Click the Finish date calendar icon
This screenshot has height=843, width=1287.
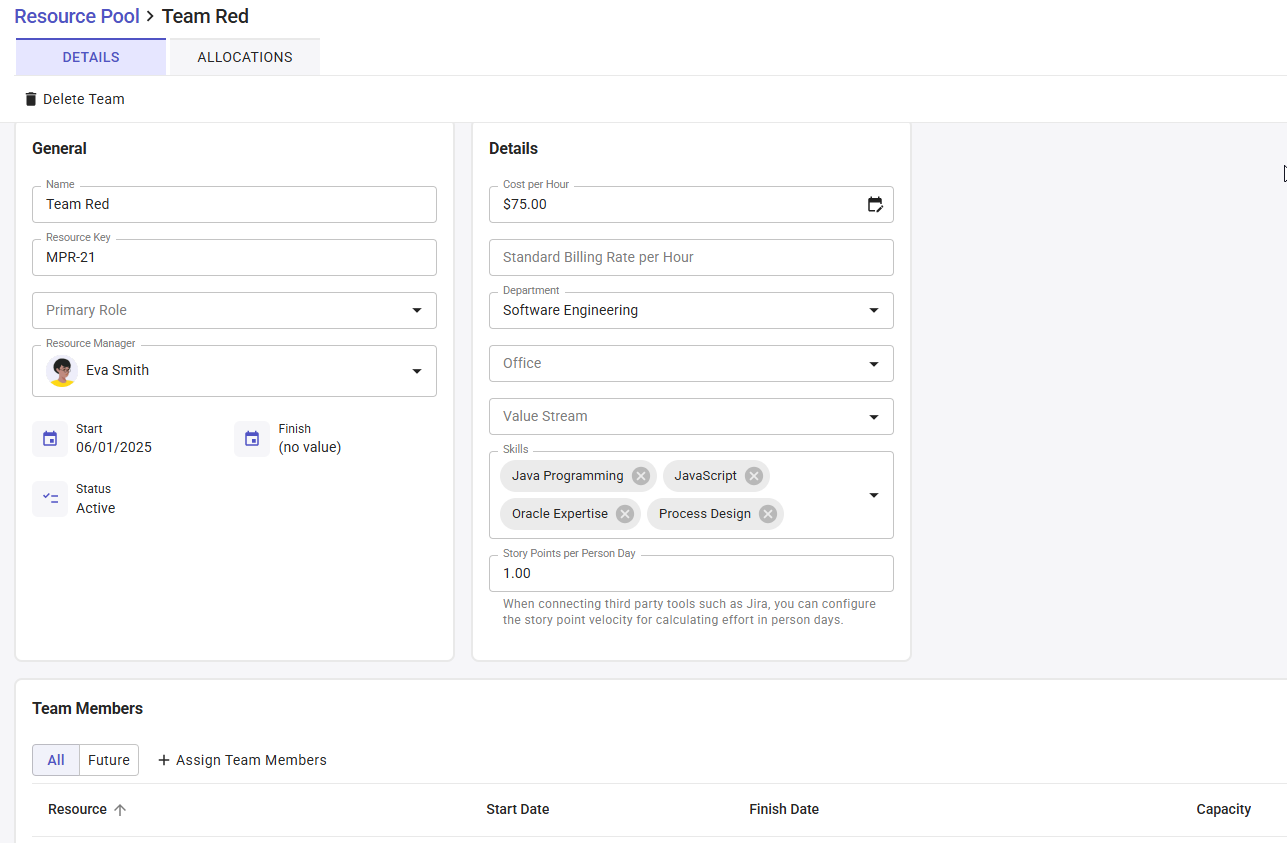pos(252,438)
